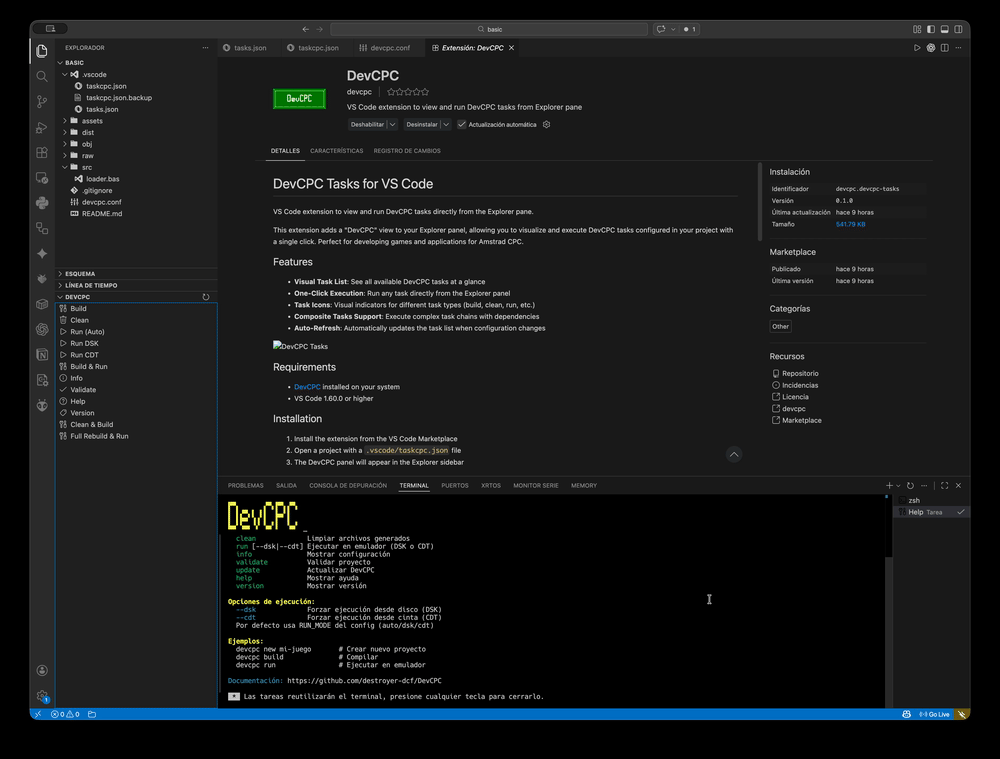Click the Copilot status bar icon
The width and height of the screenshot is (1000, 759).
pos(906,714)
